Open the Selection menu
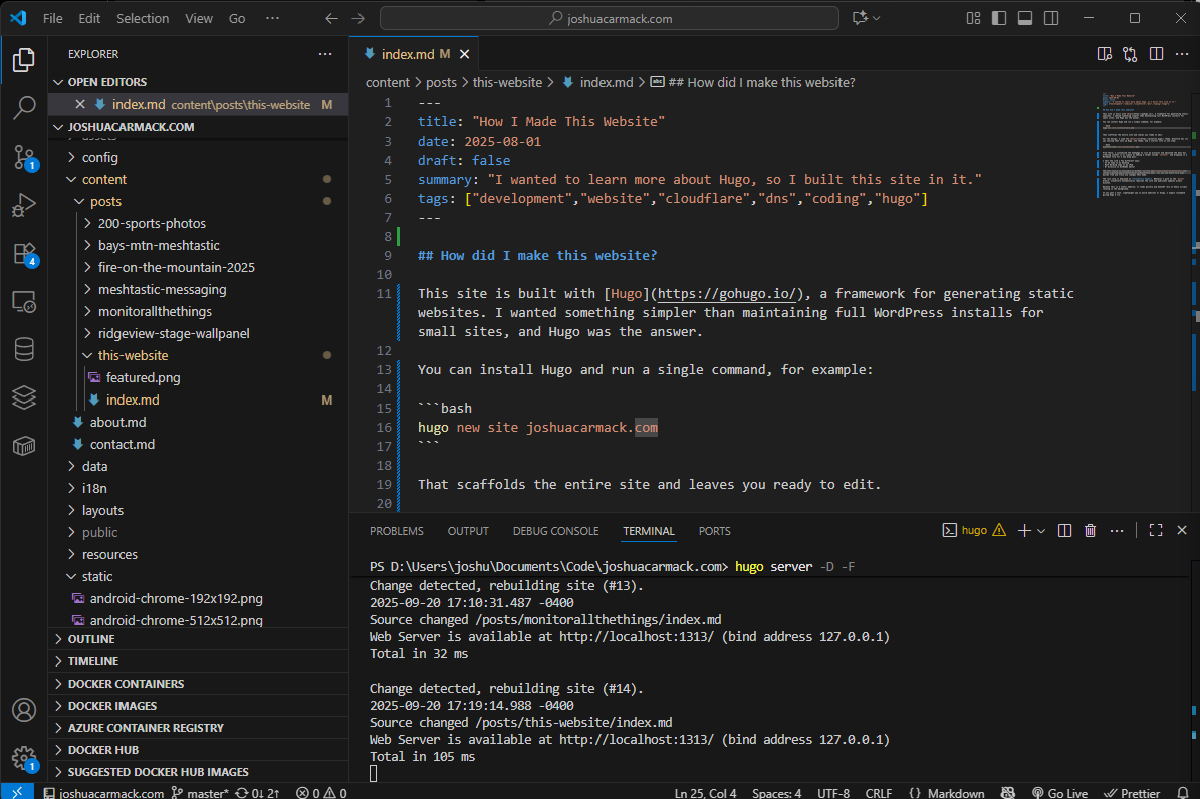The image size is (1200, 799). [142, 18]
